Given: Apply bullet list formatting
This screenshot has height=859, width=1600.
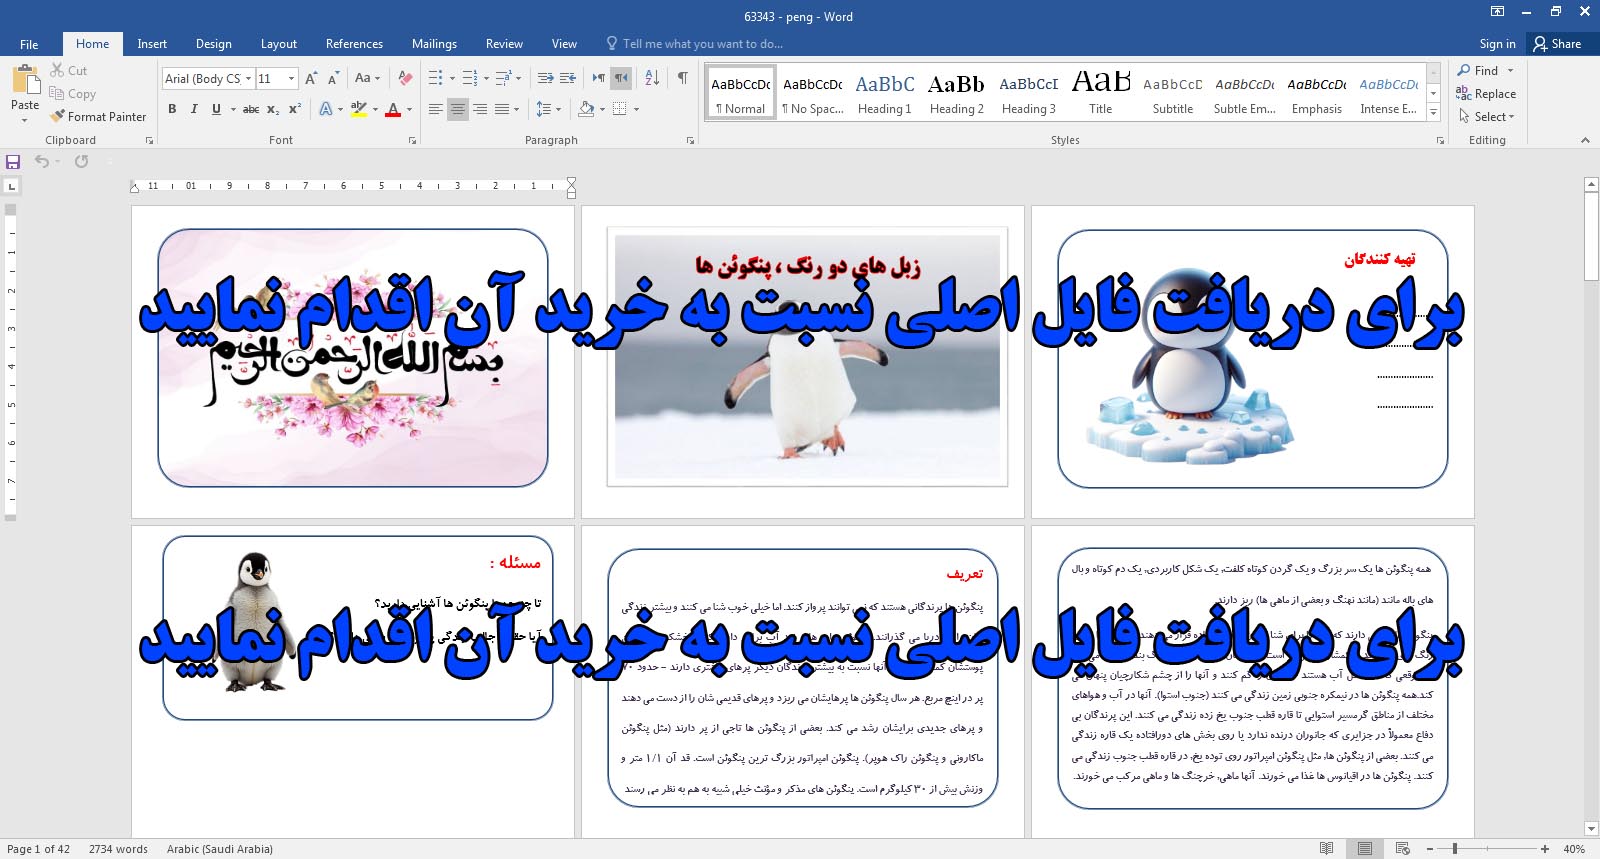Looking at the screenshot, I should [x=436, y=78].
